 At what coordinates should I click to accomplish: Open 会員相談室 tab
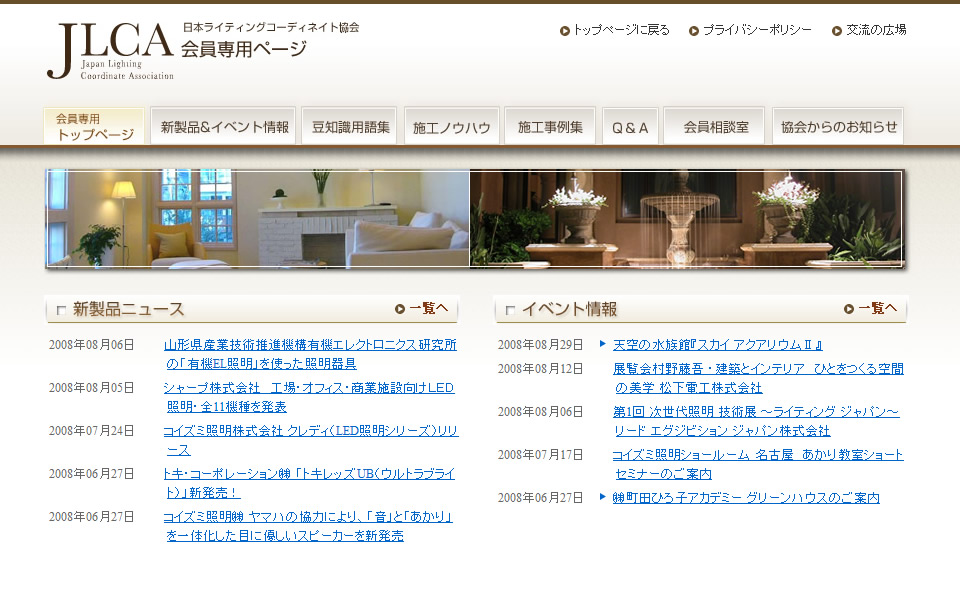(x=714, y=126)
